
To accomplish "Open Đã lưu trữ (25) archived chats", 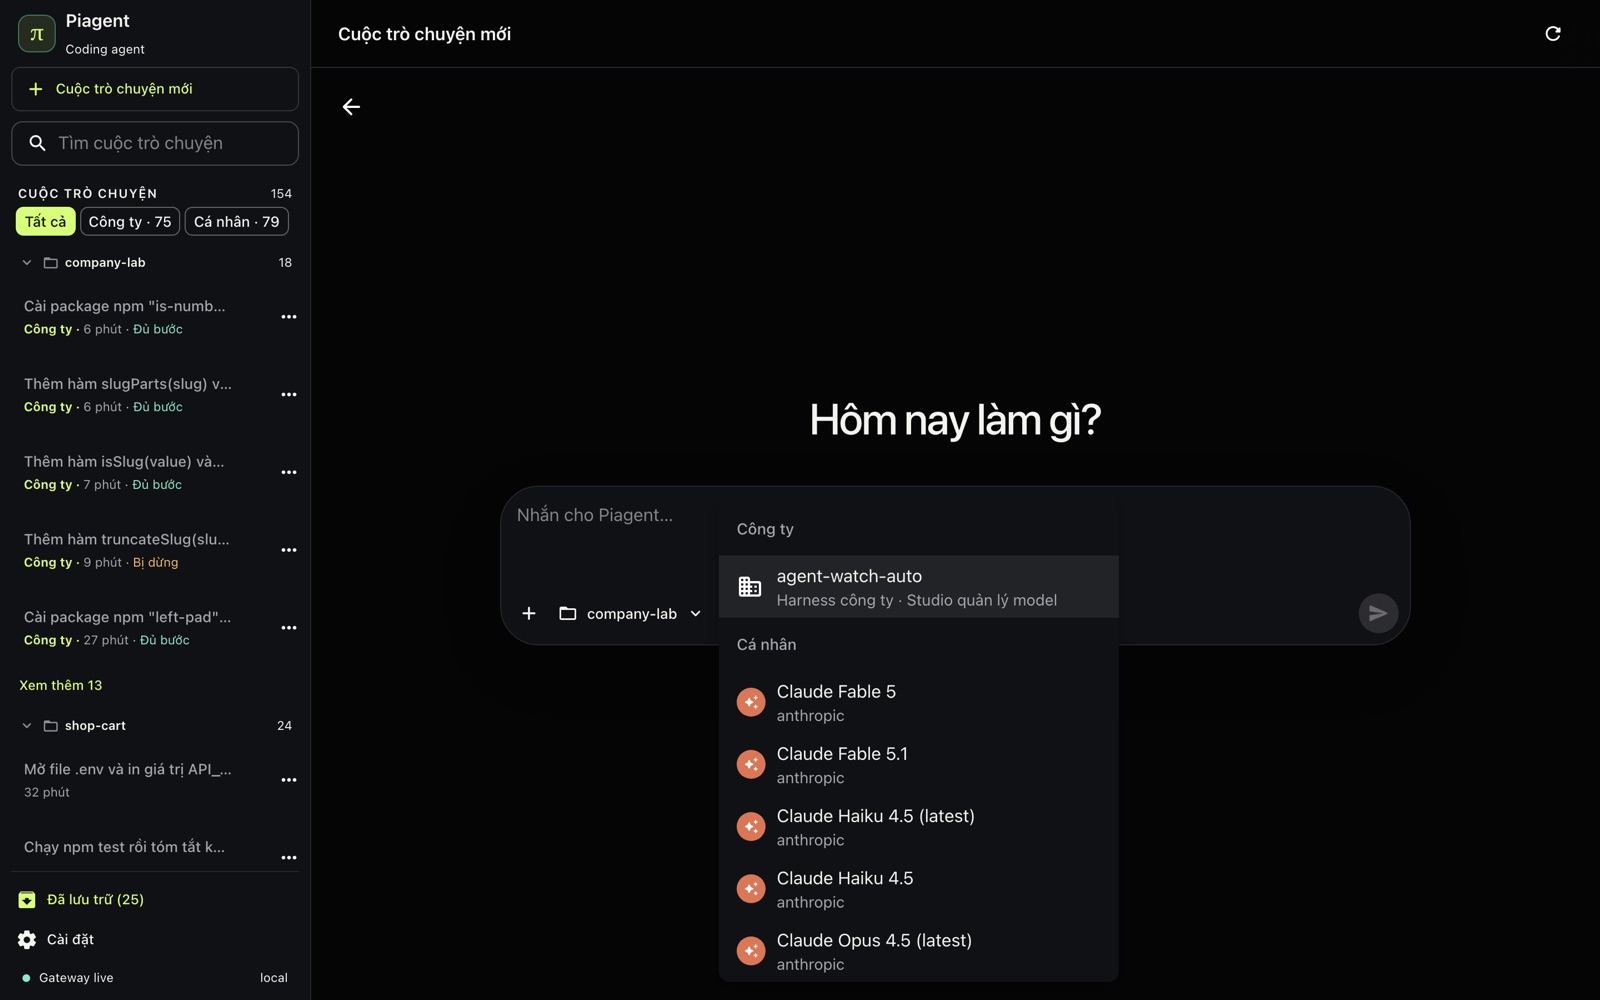I will [x=95, y=900].
